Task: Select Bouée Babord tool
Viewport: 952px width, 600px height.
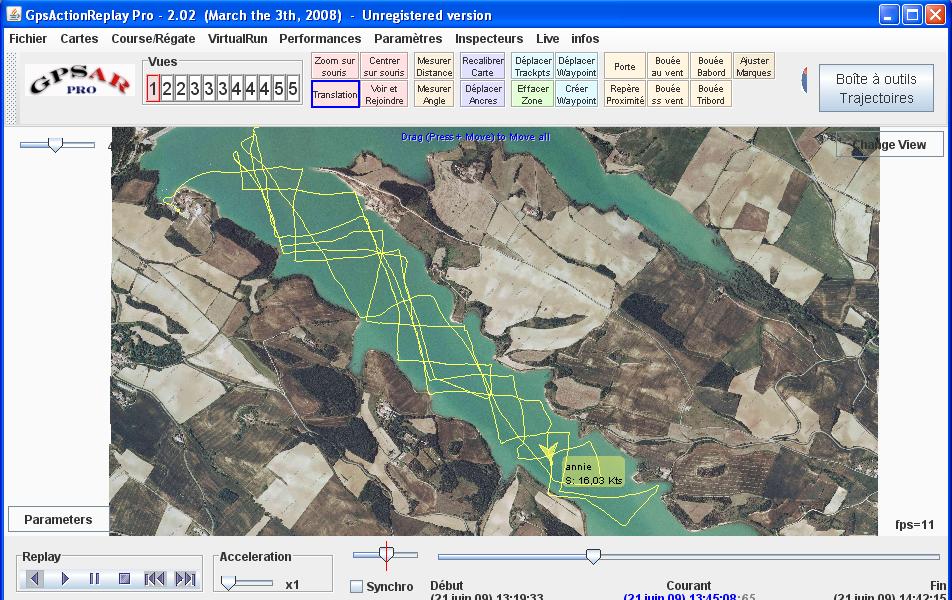Action: coord(711,66)
